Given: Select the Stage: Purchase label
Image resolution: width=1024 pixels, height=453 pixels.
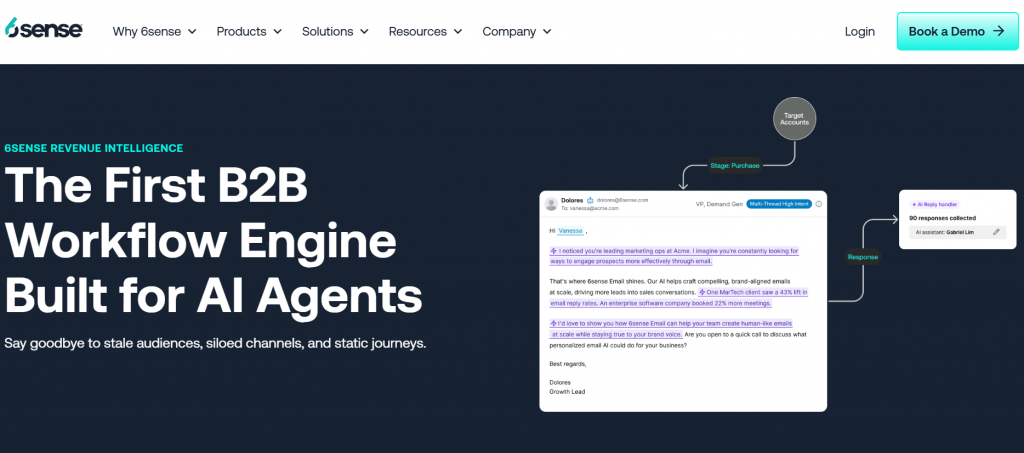Looking at the screenshot, I should 735,165.
